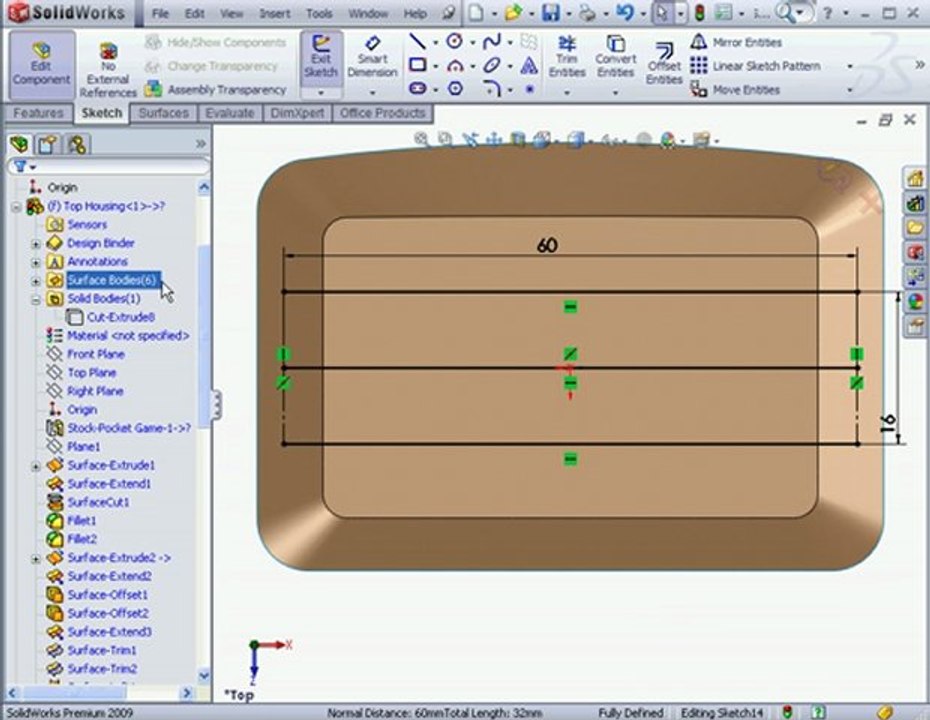This screenshot has width=930, height=720.
Task: Expand Surface Bodies(6) node
Action: [x=36, y=281]
